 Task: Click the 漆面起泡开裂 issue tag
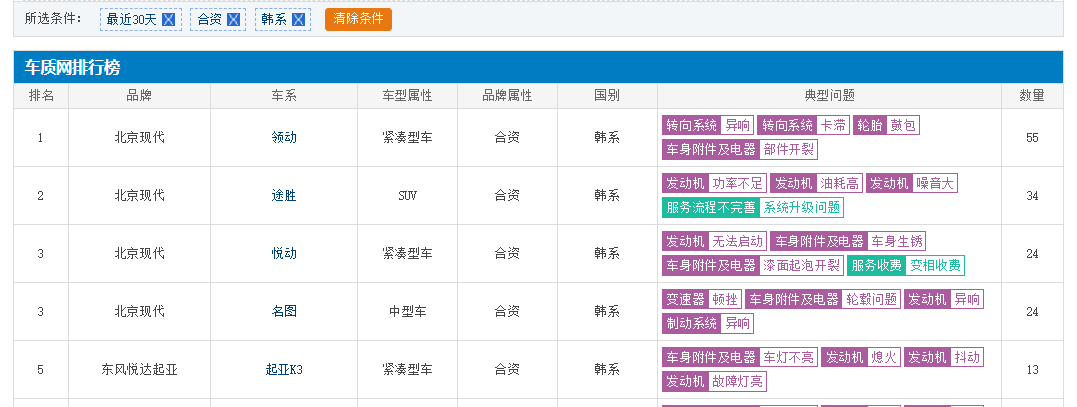[x=753, y=265]
